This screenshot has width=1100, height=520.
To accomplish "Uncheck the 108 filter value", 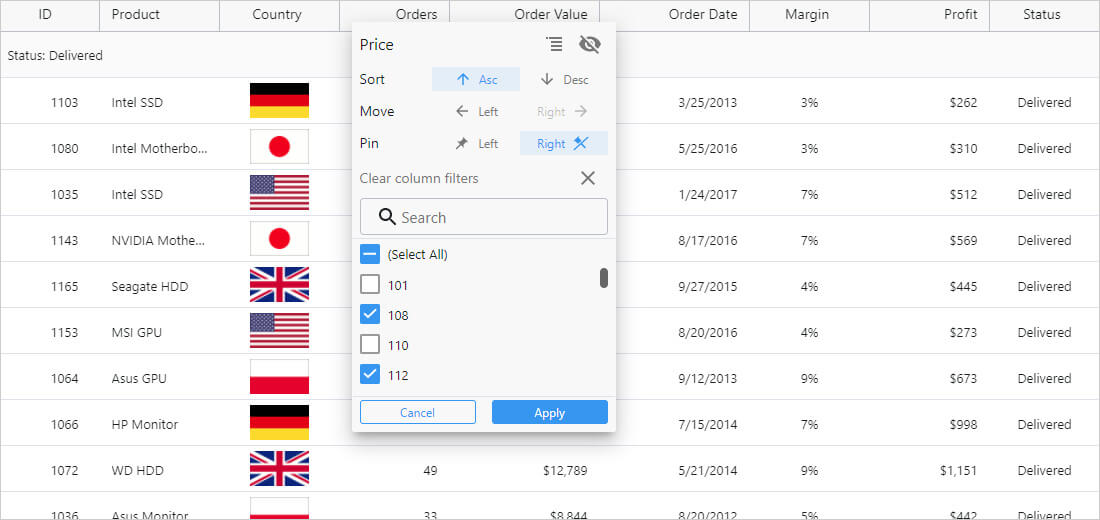I will [370, 315].
